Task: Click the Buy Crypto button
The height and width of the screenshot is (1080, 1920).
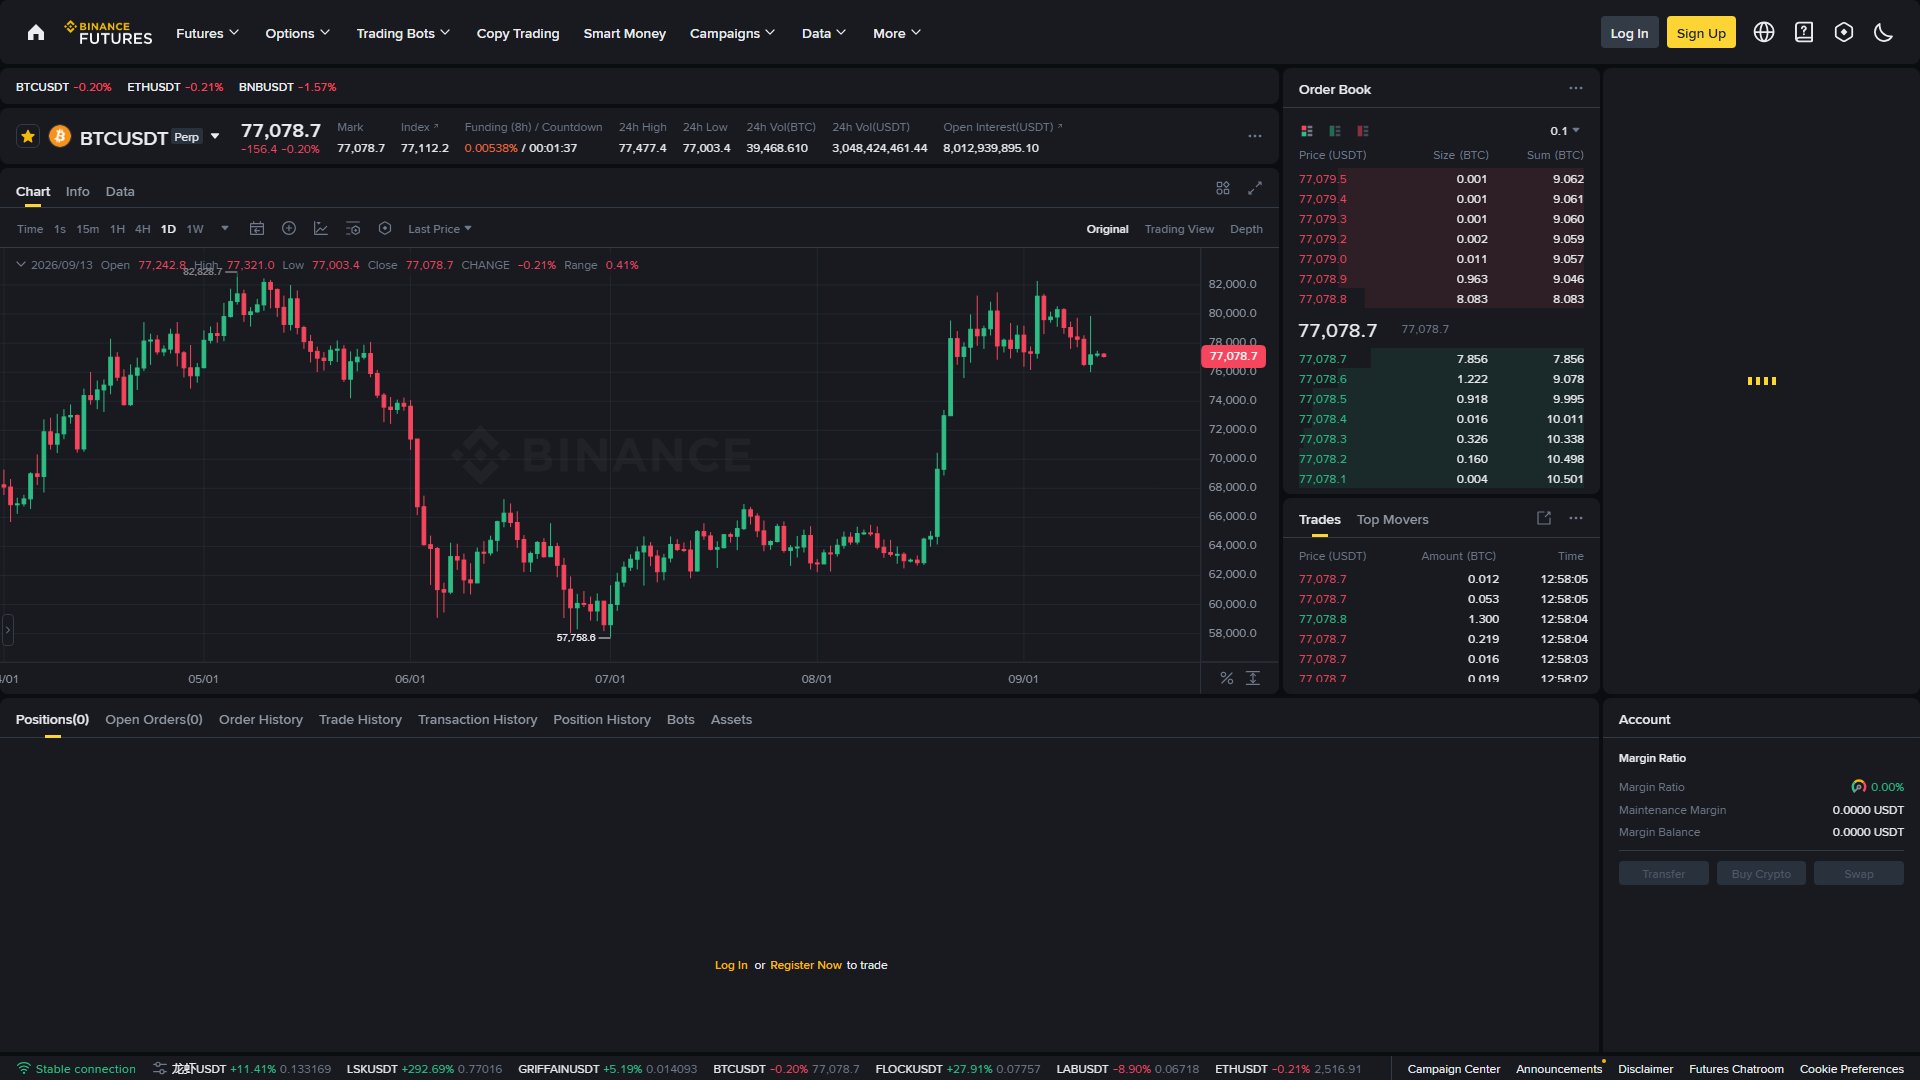Action: pos(1761,874)
